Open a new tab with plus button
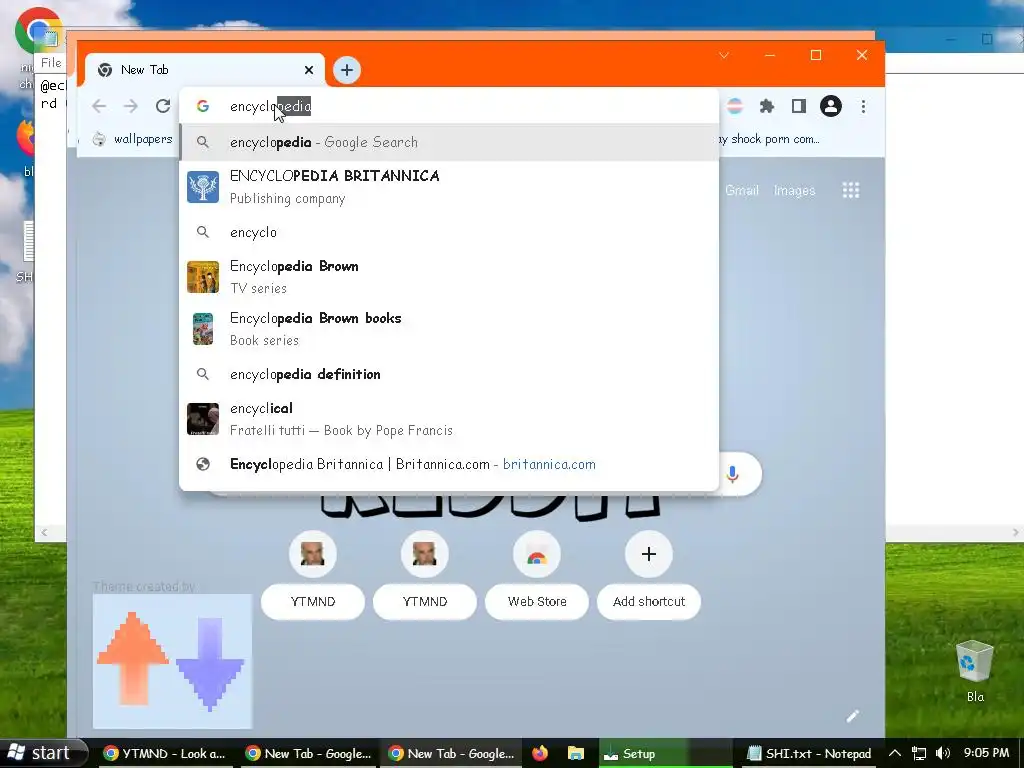Screen dimensions: 1024x768 tap(347, 70)
